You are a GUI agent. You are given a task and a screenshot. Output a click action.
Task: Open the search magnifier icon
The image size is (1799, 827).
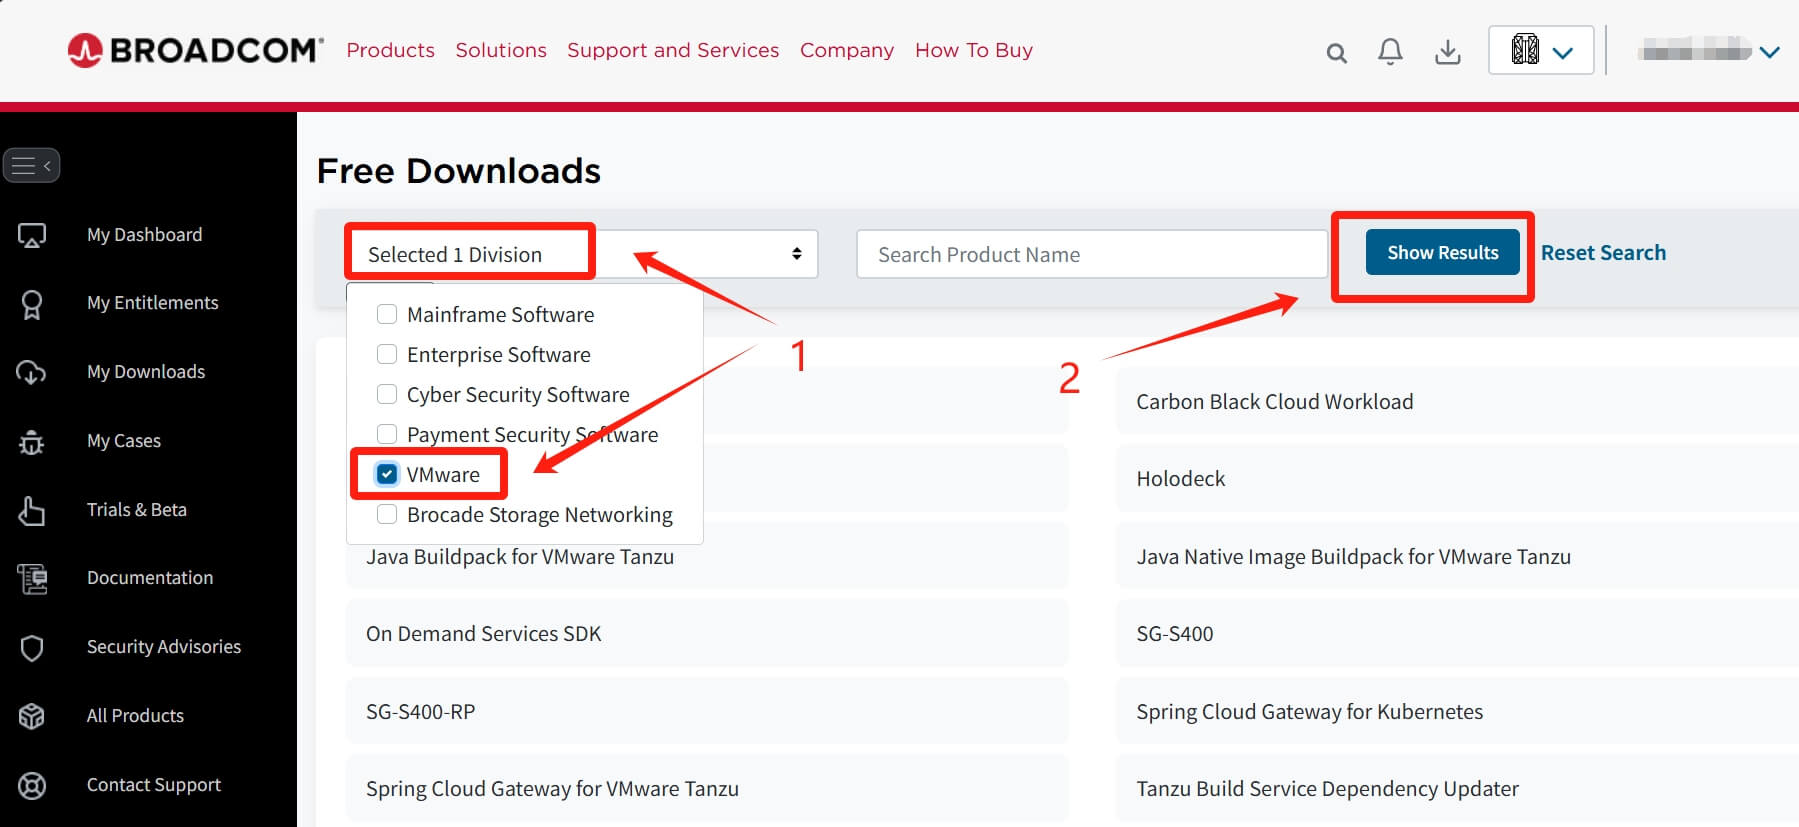tap(1336, 53)
